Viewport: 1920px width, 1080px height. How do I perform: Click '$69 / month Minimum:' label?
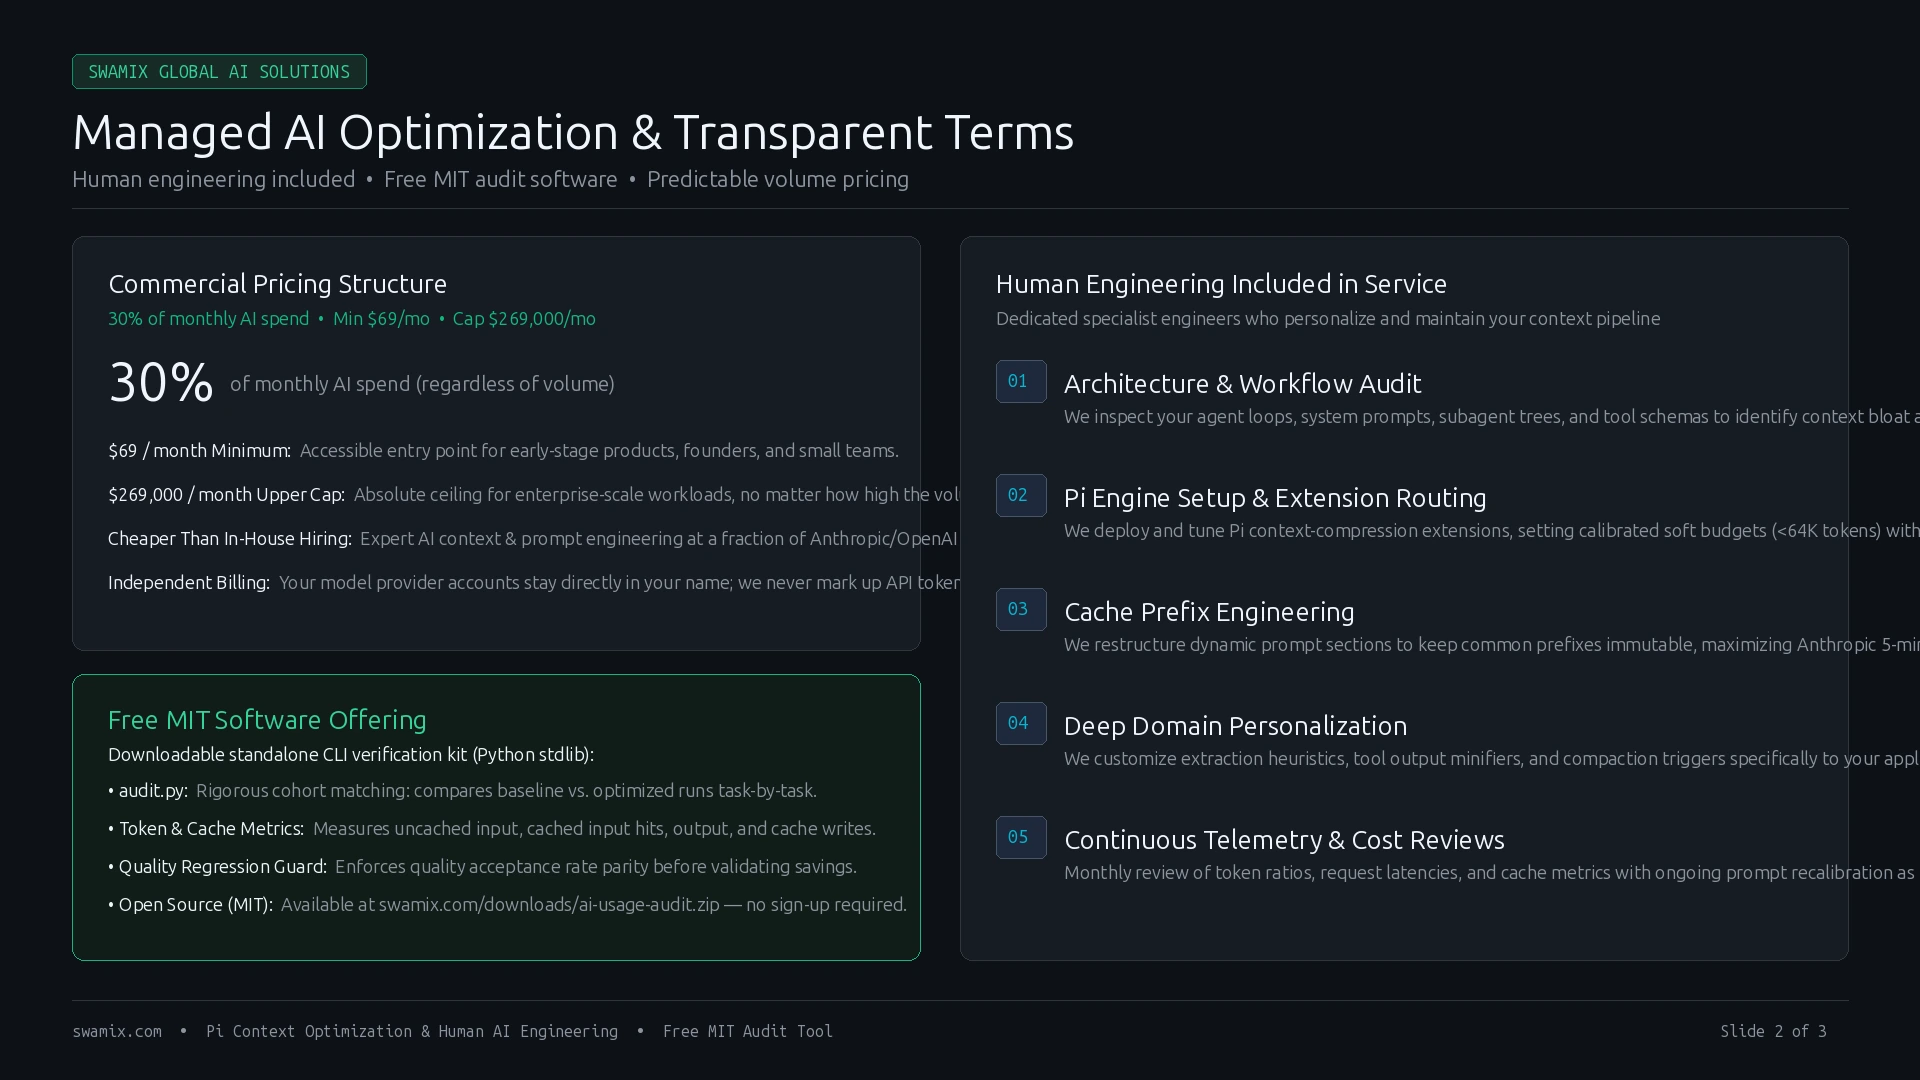(199, 451)
